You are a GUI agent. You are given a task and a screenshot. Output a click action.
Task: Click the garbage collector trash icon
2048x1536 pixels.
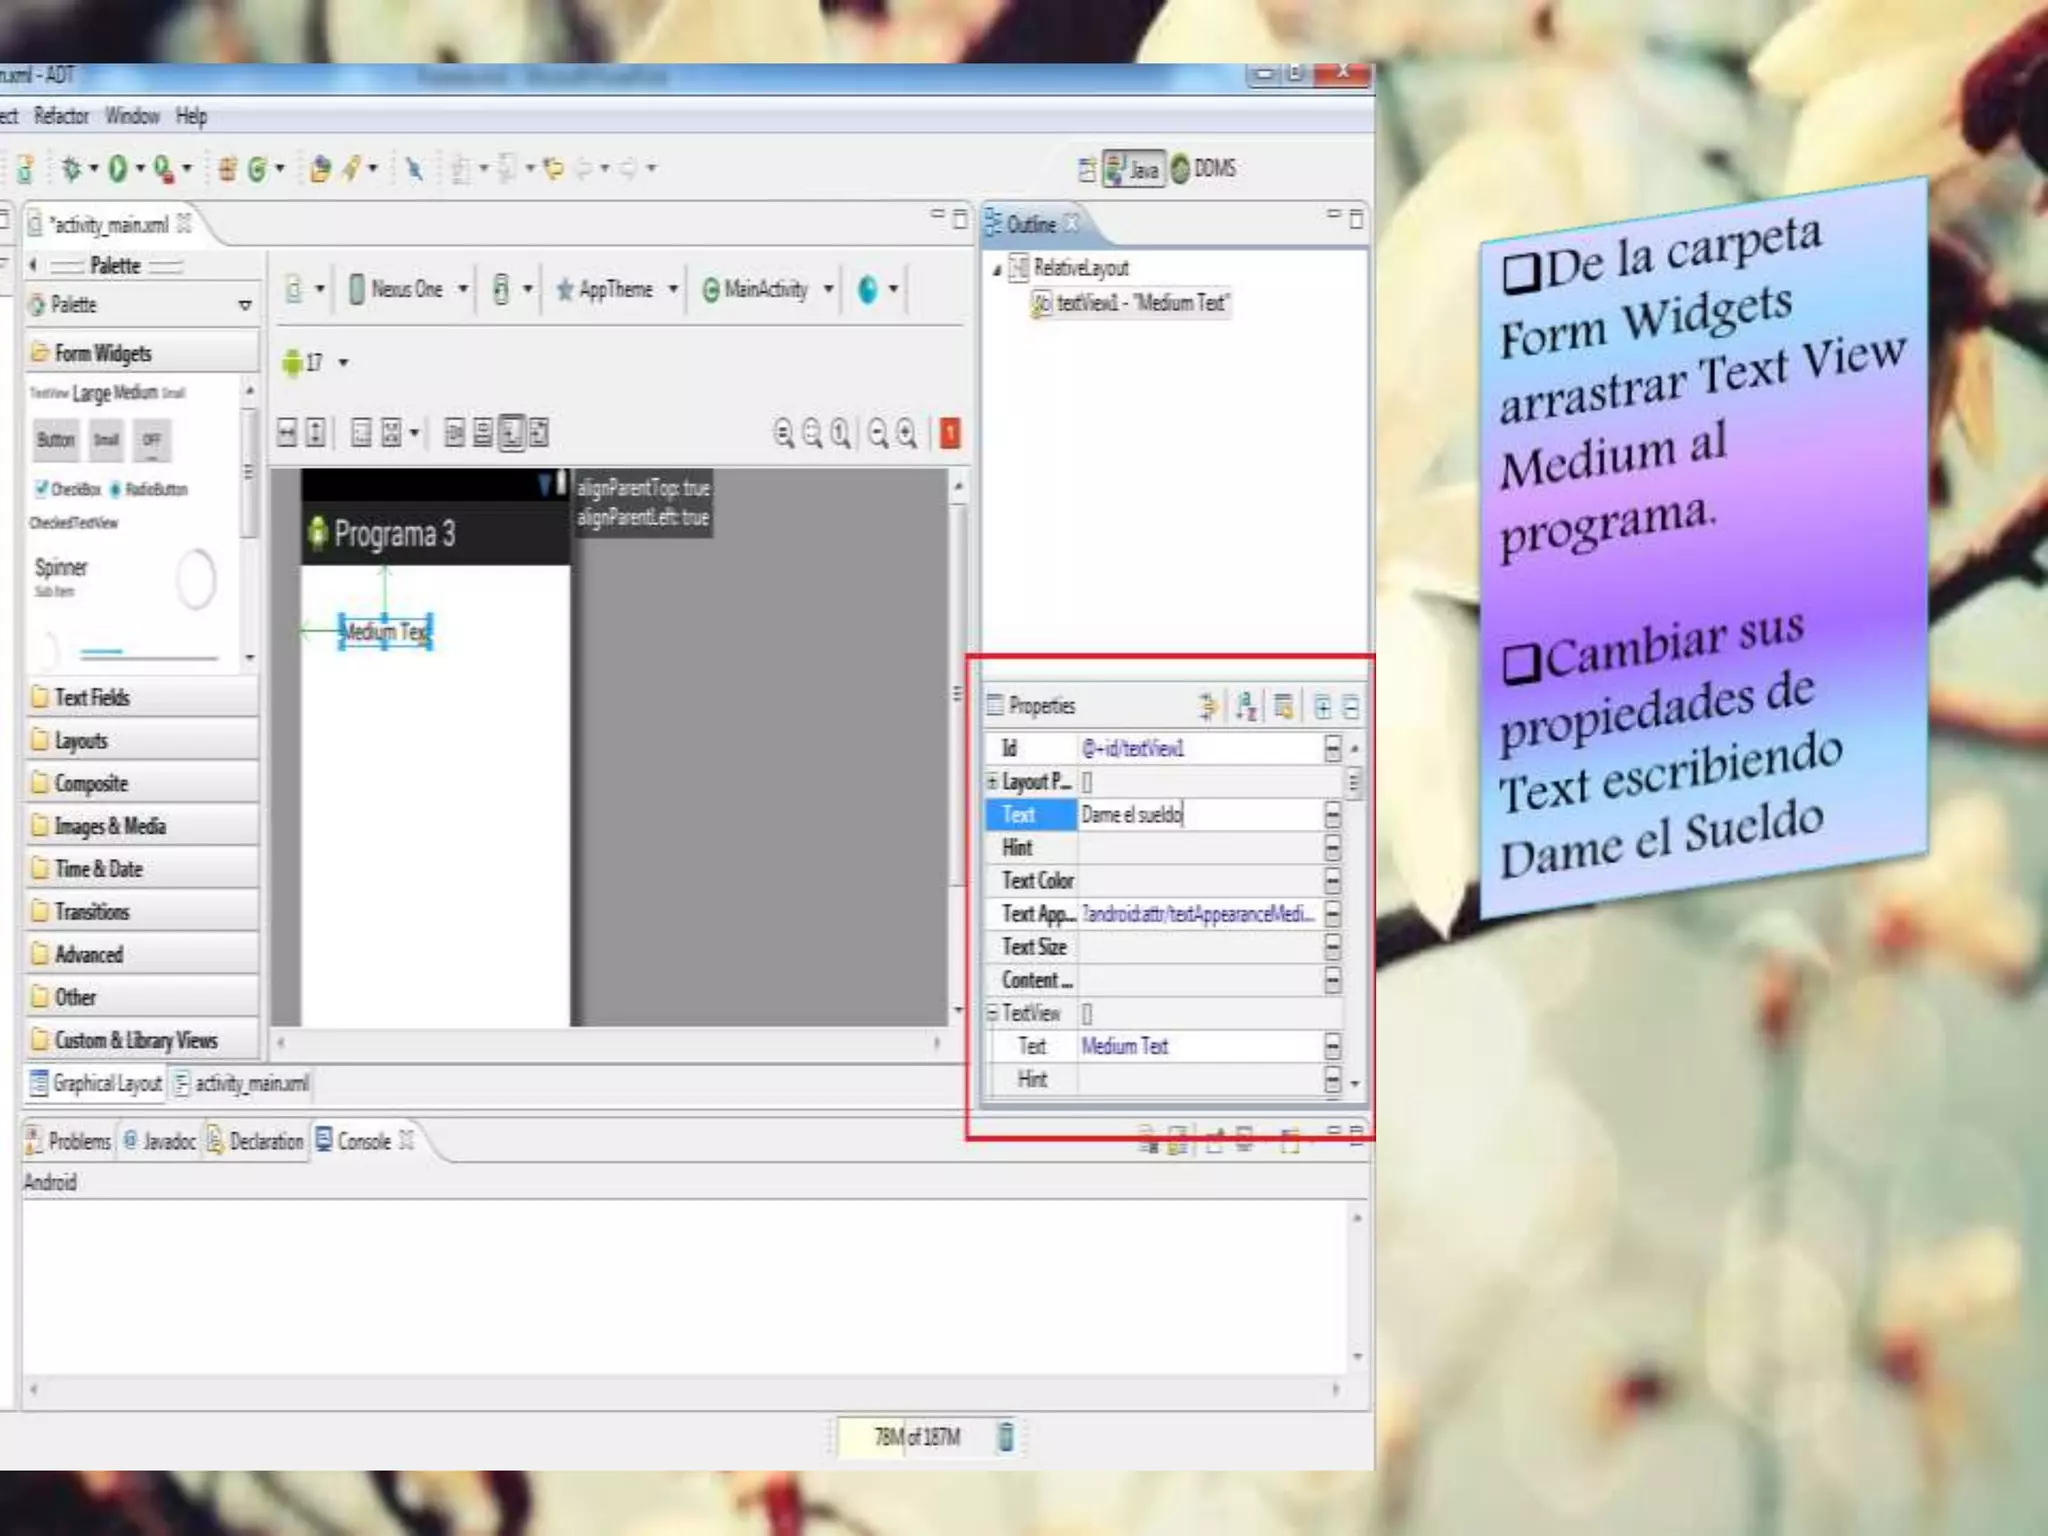click(1006, 1437)
